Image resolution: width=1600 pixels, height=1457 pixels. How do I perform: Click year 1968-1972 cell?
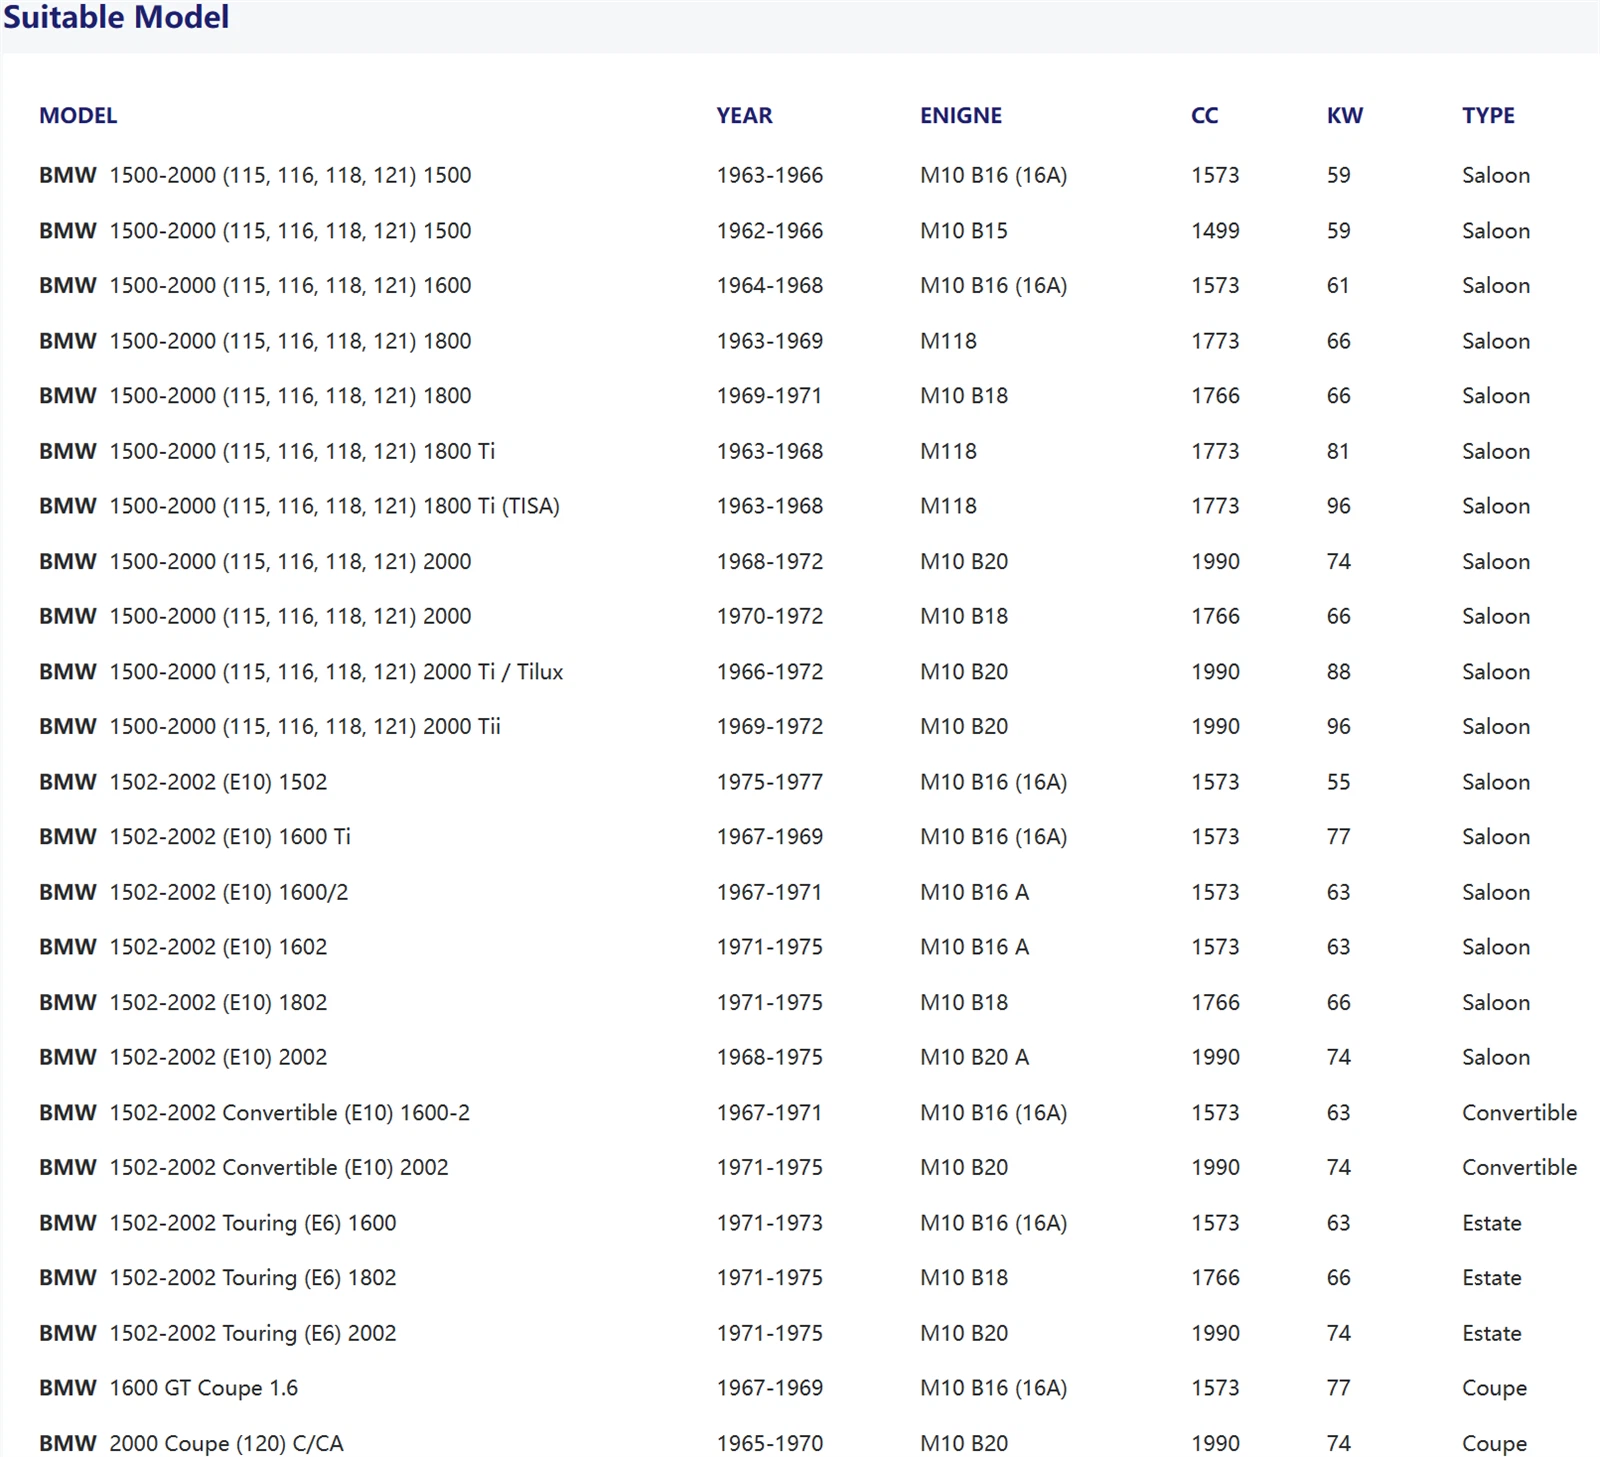[x=769, y=562]
